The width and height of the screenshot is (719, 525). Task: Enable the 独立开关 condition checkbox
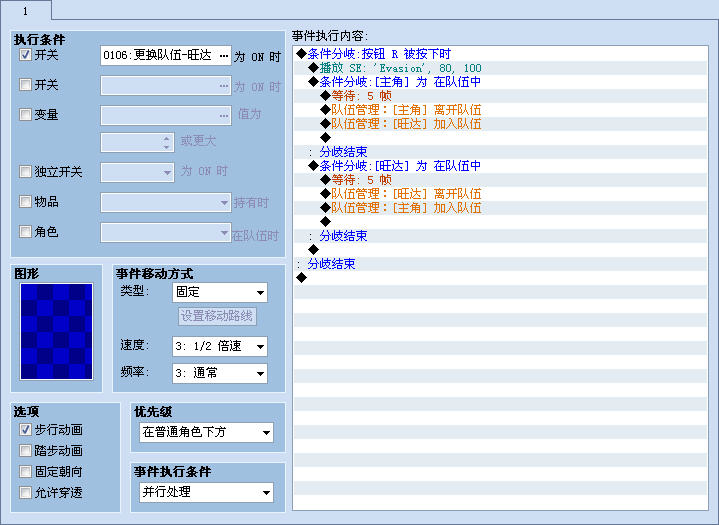[x=25, y=172]
